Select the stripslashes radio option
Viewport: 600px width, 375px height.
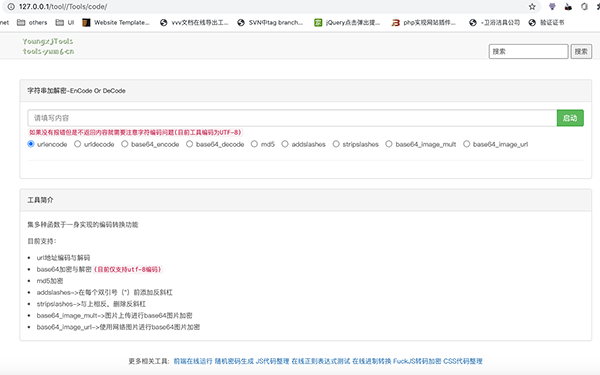336,144
